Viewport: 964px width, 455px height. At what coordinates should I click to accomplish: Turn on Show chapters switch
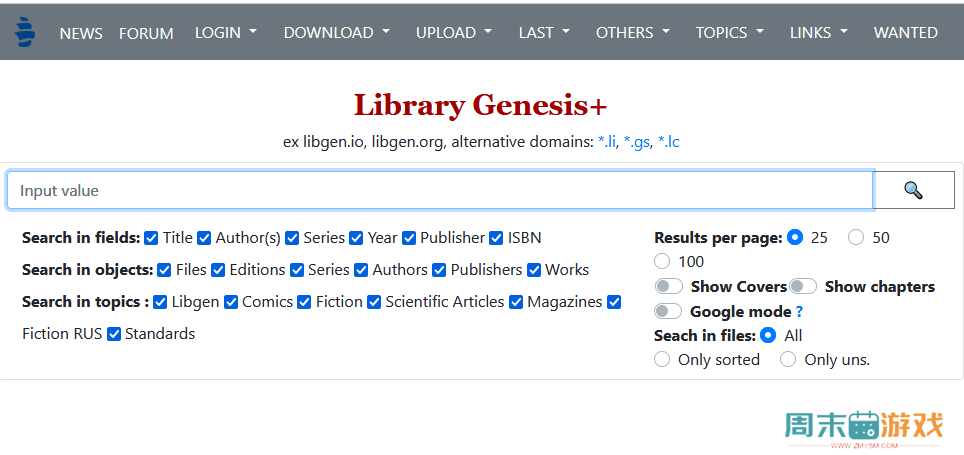pos(803,287)
